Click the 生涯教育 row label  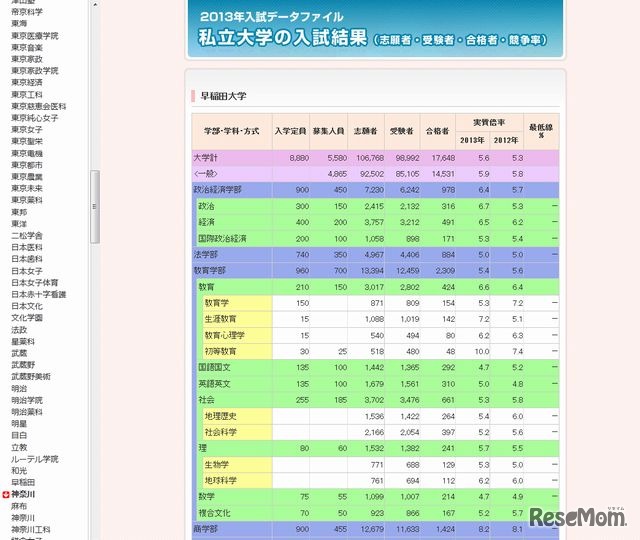click(220, 319)
